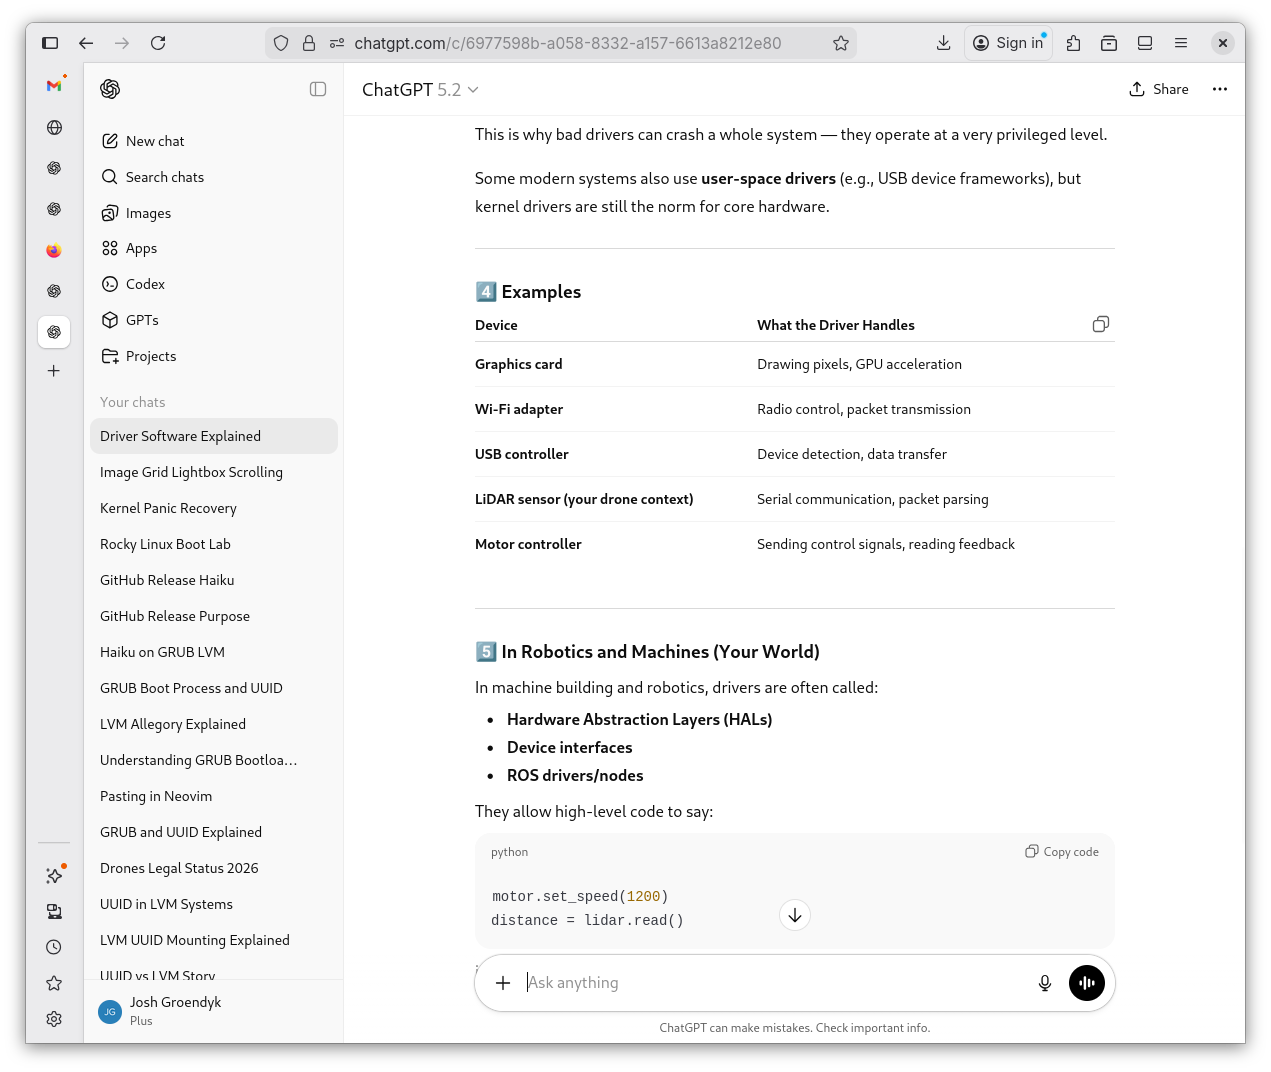The width and height of the screenshot is (1271, 1072).
Task: Open Josh Groendyk account menu
Action: click(175, 1010)
